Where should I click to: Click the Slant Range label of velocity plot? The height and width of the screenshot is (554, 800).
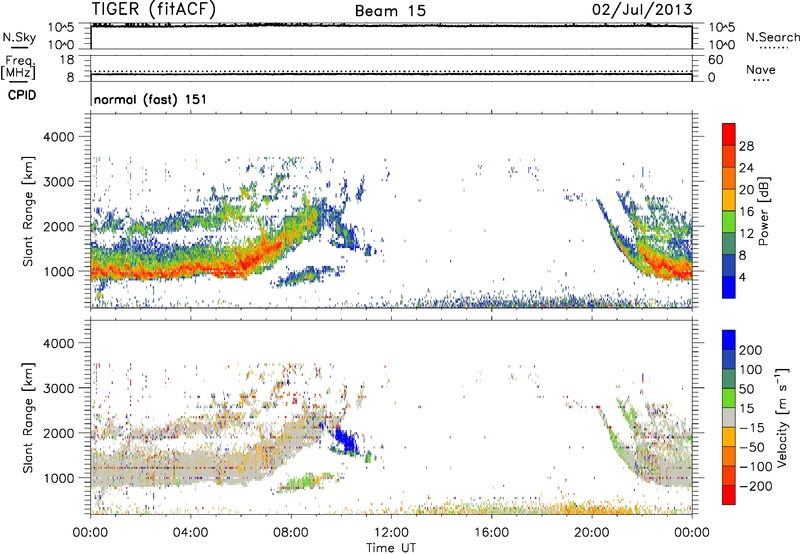point(28,417)
